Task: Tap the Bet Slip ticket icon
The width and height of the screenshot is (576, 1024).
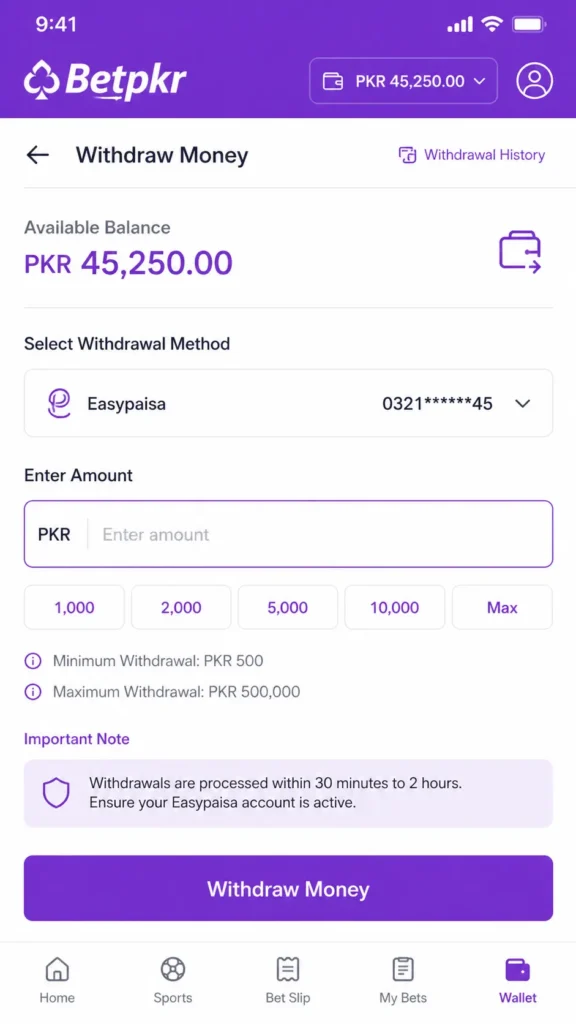Action: click(287, 969)
